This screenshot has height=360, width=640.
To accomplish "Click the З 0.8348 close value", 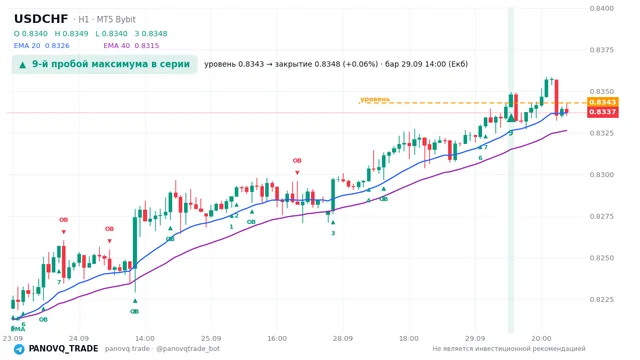I will (151, 33).
